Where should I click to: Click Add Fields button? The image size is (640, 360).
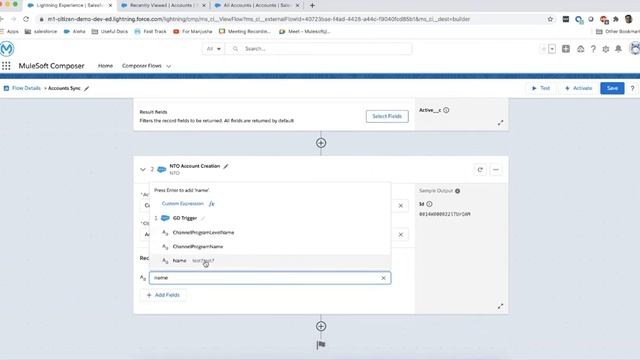(163, 295)
